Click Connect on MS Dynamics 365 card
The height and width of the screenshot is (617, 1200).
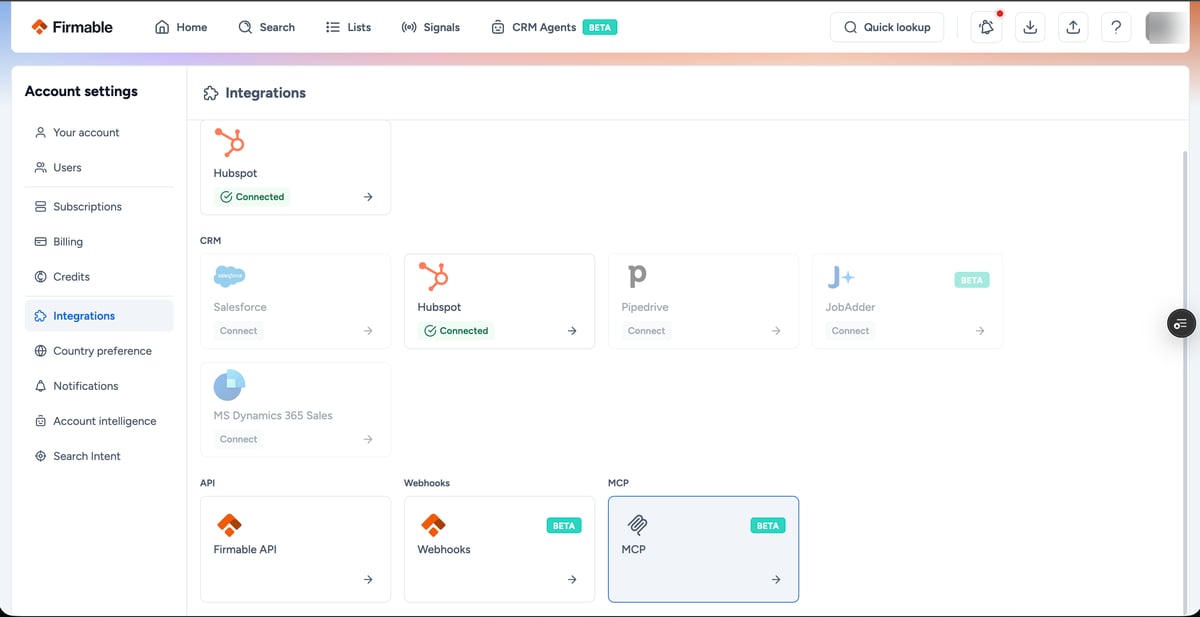[238, 439]
